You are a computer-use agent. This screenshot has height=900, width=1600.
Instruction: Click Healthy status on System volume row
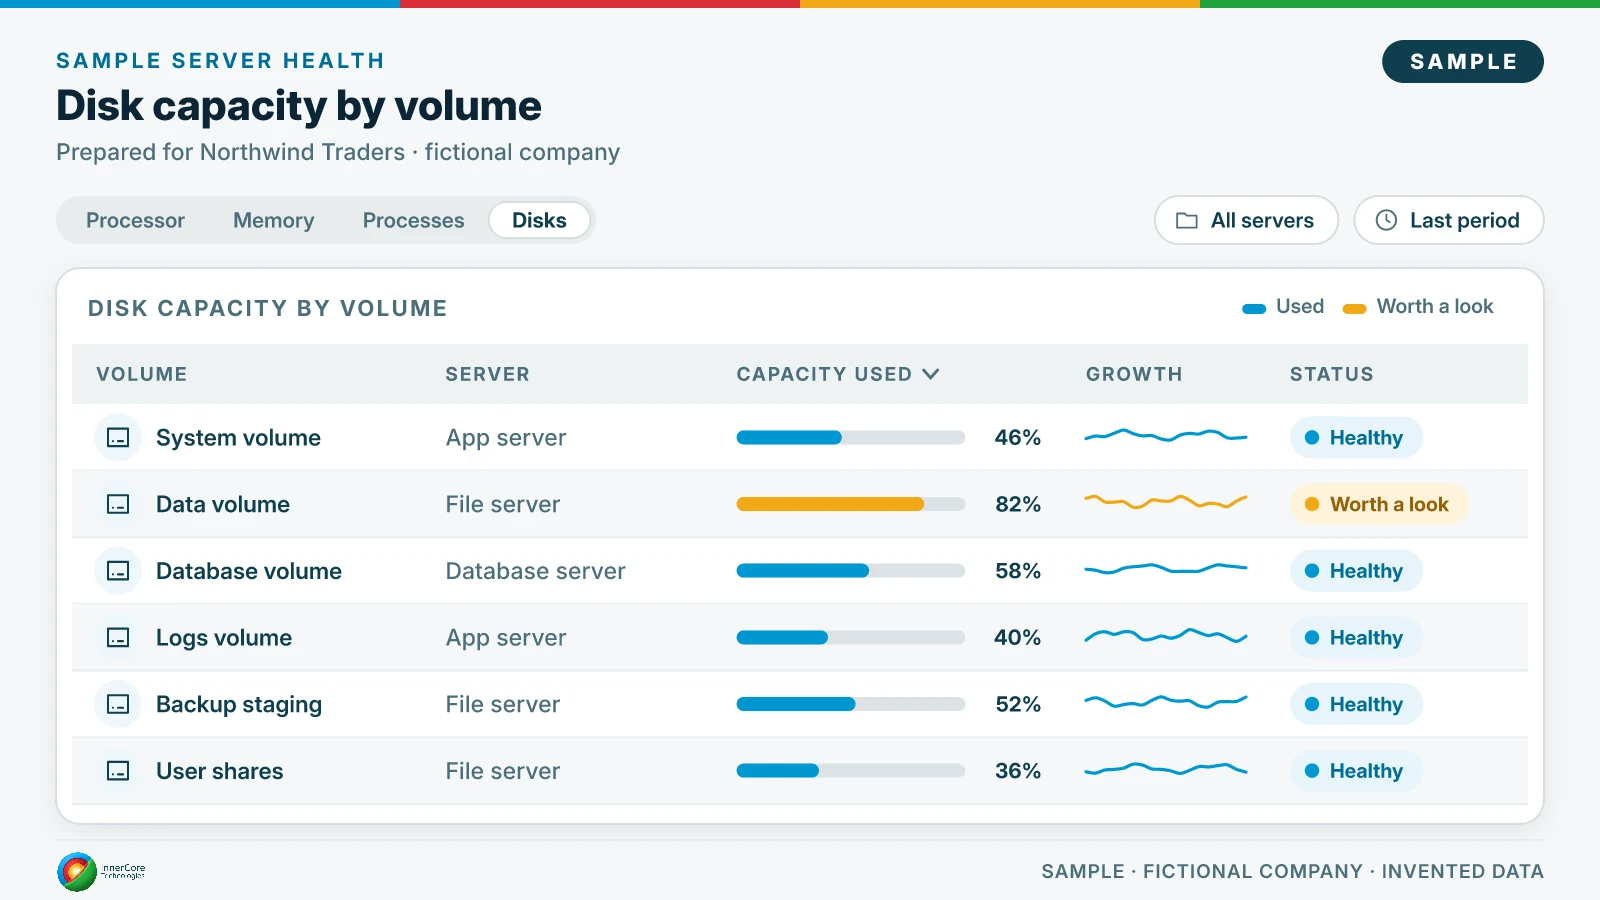[x=1356, y=438]
